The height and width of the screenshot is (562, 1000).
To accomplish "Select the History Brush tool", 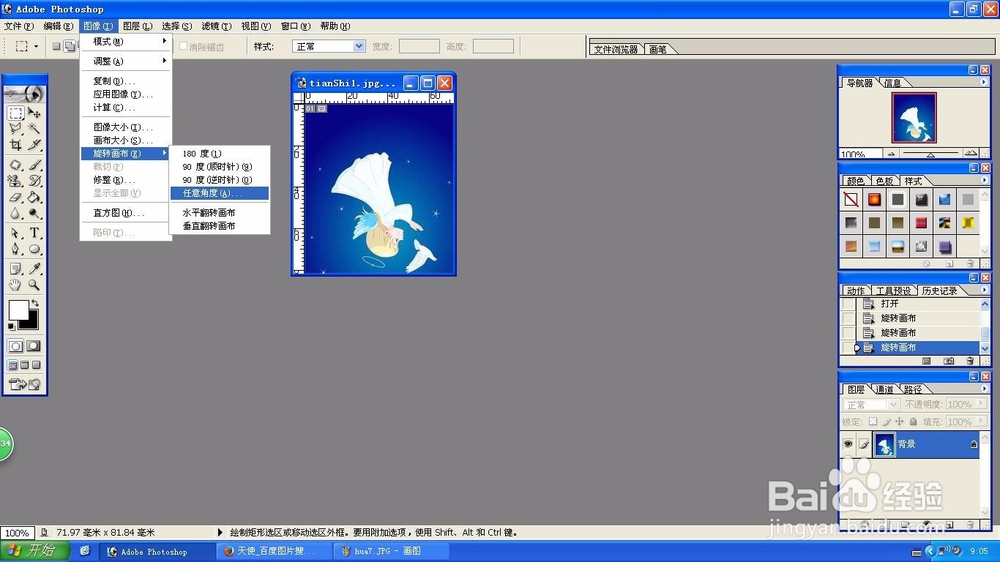I will [x=34, y=181].
